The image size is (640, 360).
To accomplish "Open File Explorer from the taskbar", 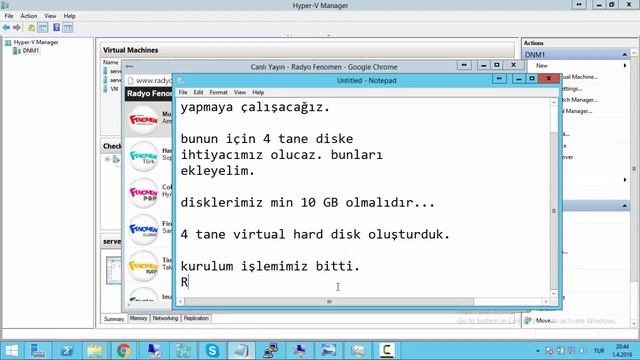I will coord(95,351).
